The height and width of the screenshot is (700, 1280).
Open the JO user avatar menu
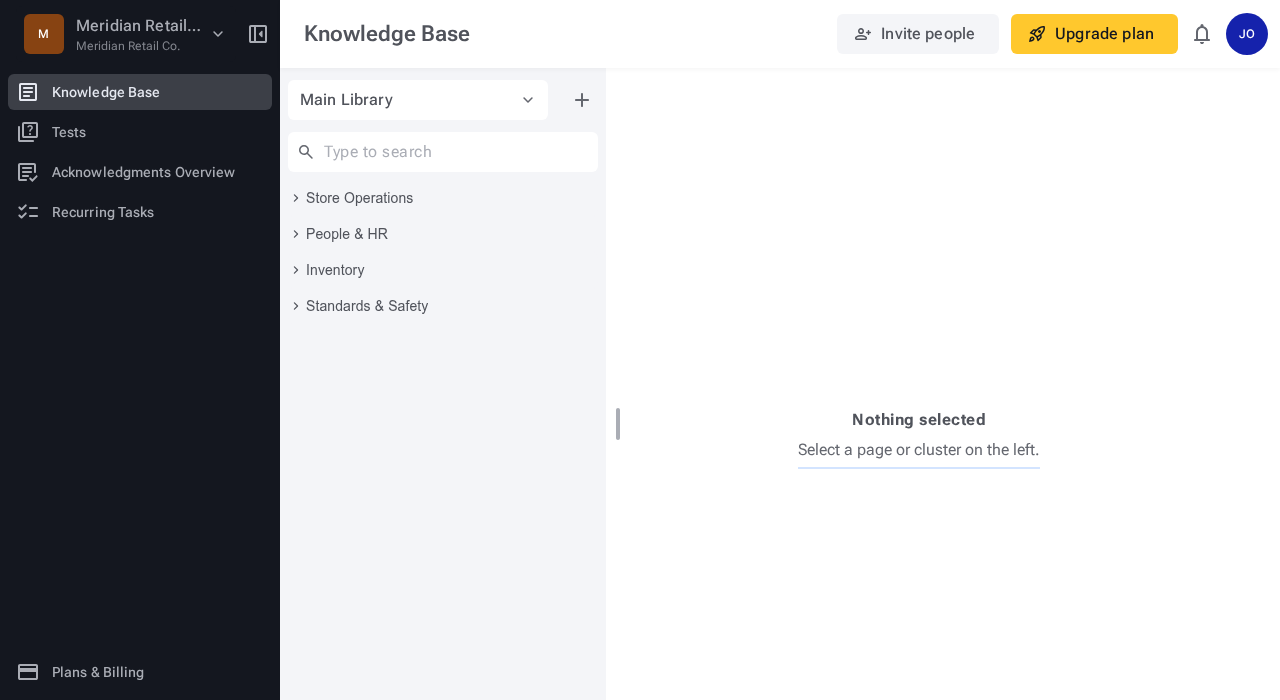pyautogui.click(x=1247, y=34)
